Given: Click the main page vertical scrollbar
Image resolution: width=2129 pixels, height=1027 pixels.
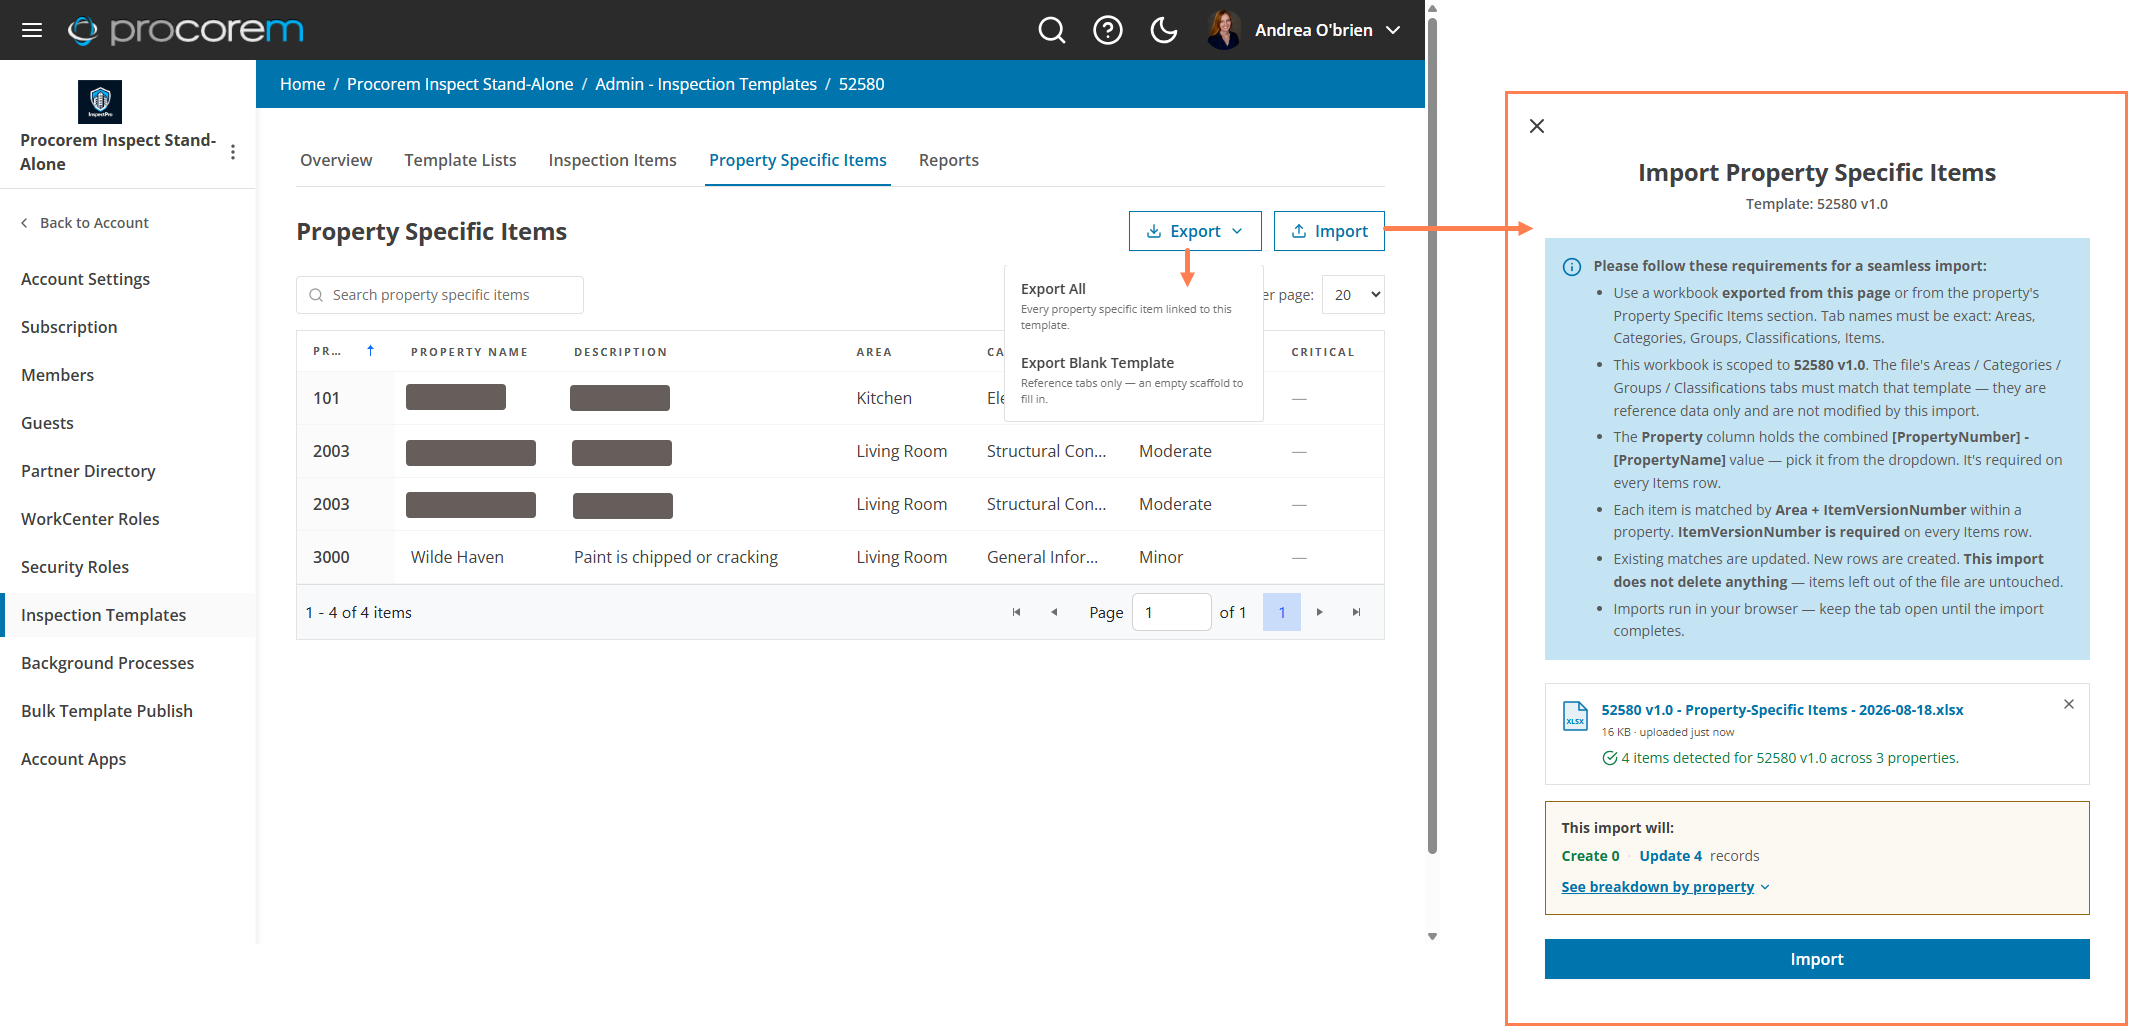Looking at the screenshot, I should coord(1432,435).
